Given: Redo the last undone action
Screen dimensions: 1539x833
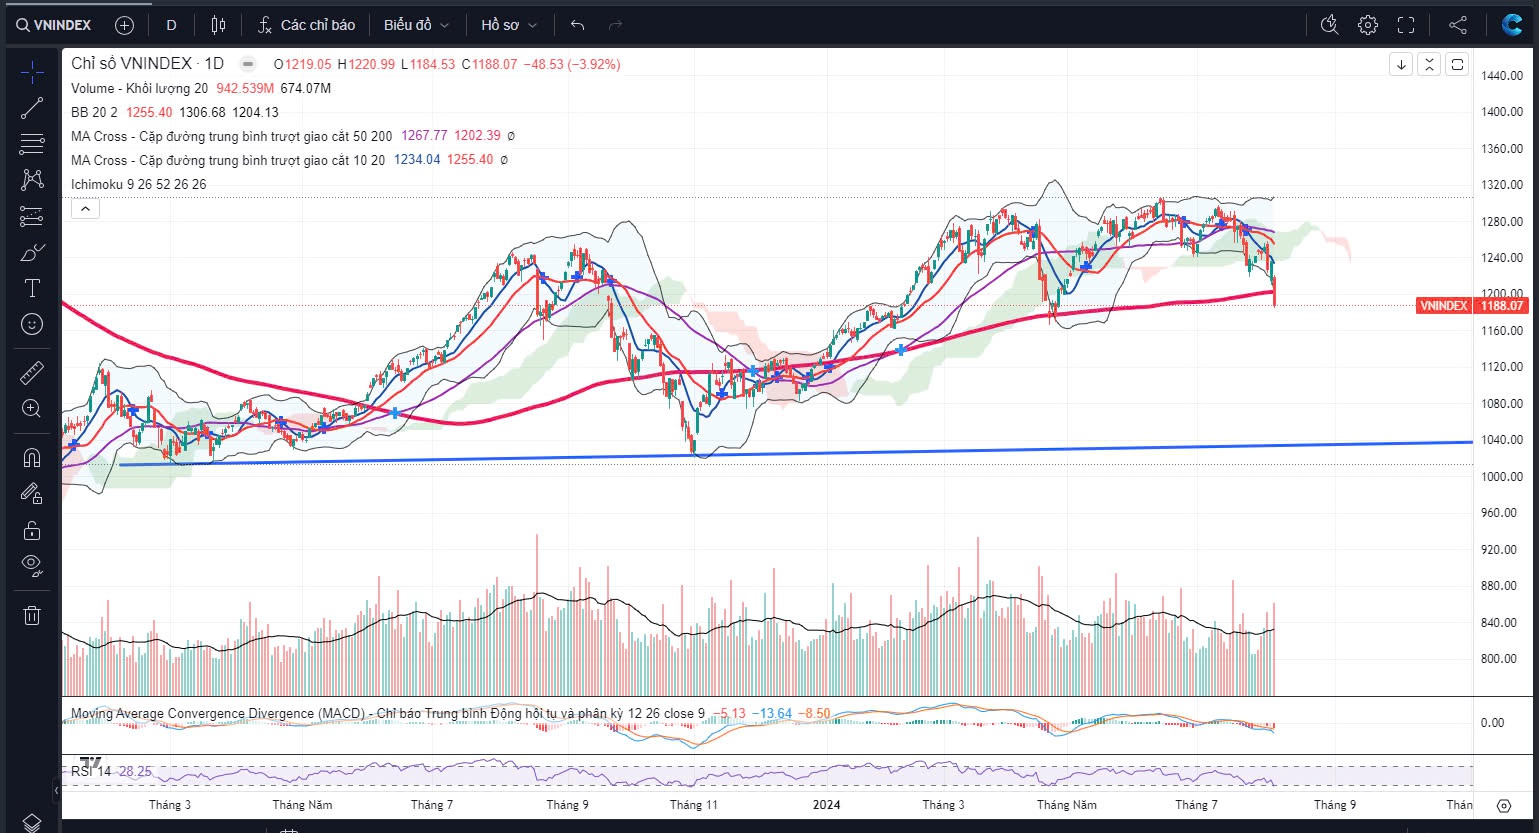Looking at the screenshot, I should (615, 25).
